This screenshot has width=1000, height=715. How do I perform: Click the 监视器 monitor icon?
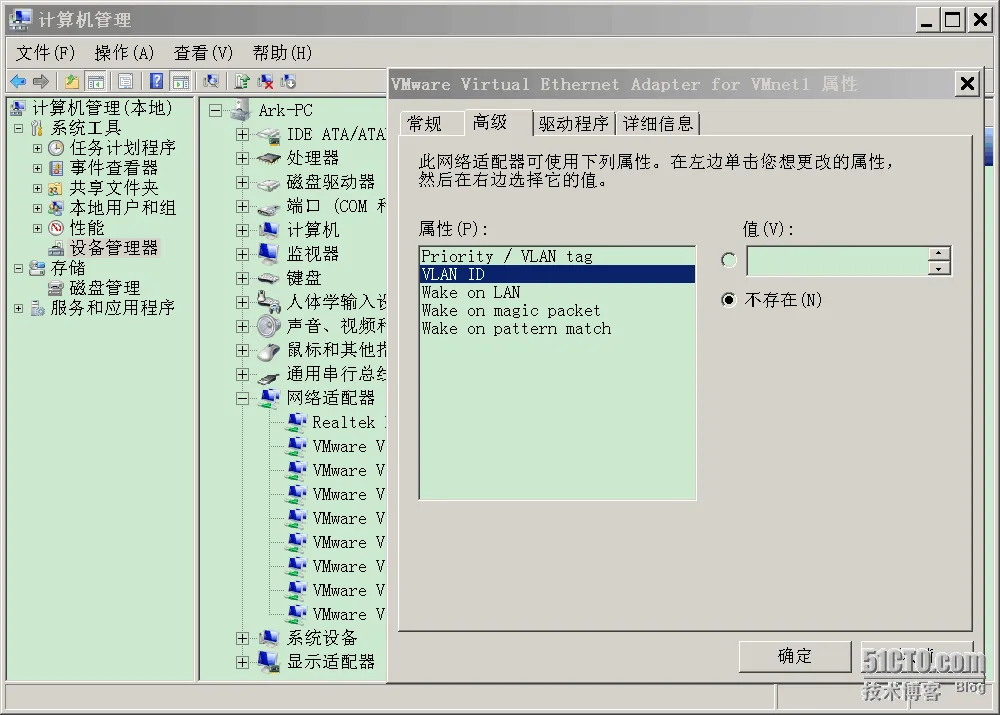pyautogui.click(x=268, y=254)
